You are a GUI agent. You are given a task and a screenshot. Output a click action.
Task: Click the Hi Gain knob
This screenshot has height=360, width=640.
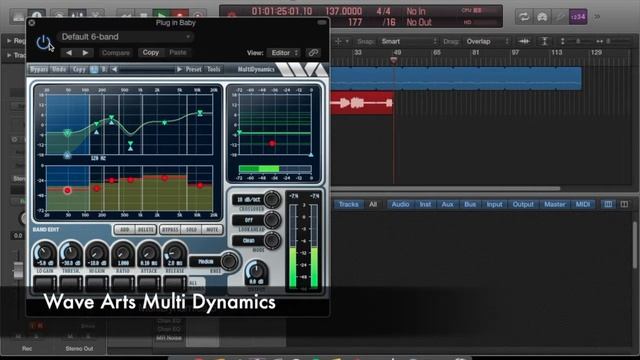[97, 253]
